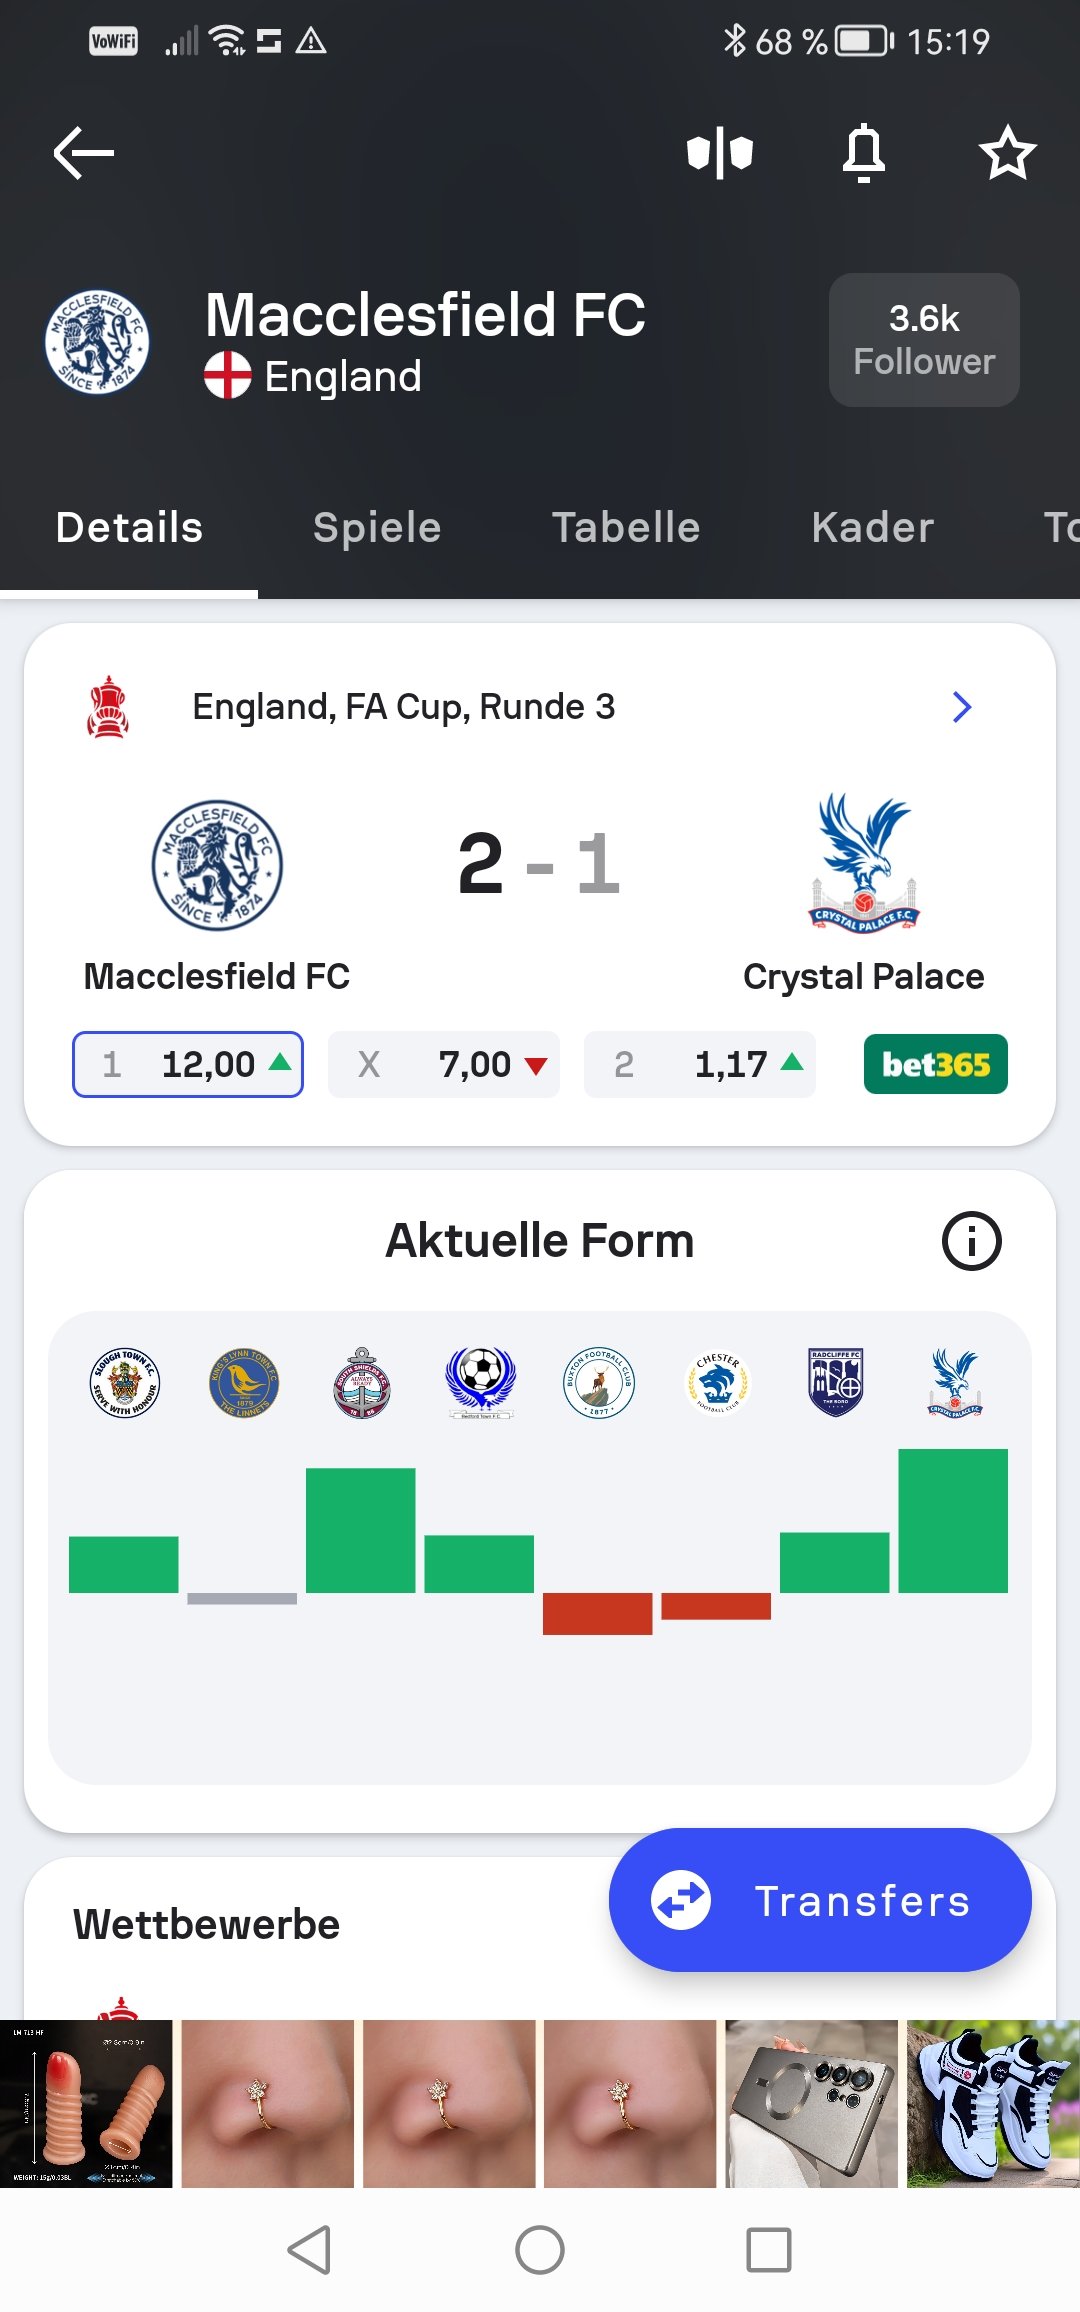Open the bet365 bookmaker link

pos(935,1064)
